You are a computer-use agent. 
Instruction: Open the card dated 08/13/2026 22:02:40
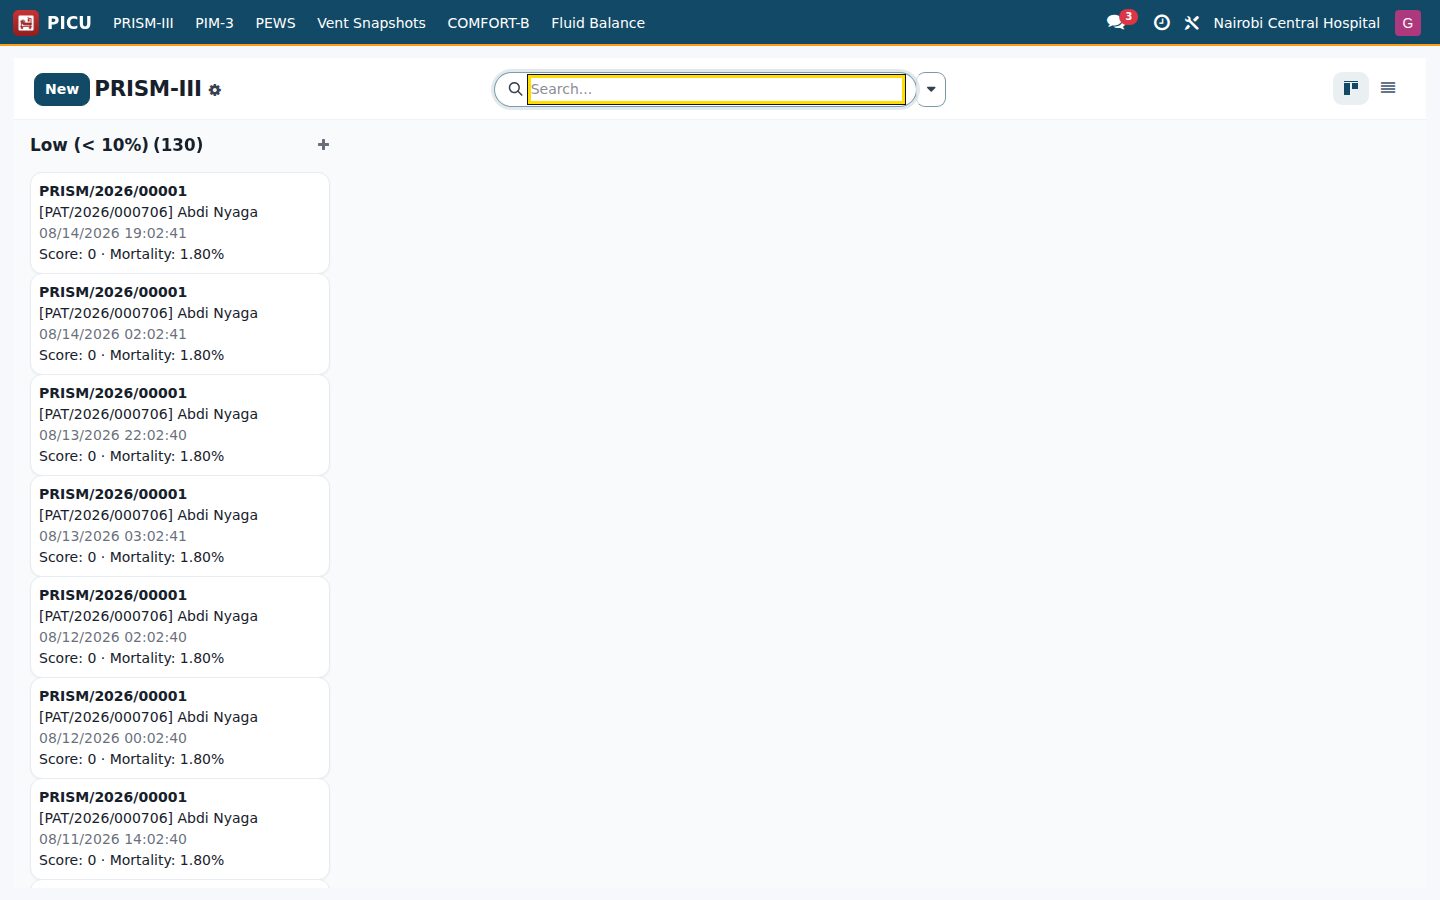180,425
